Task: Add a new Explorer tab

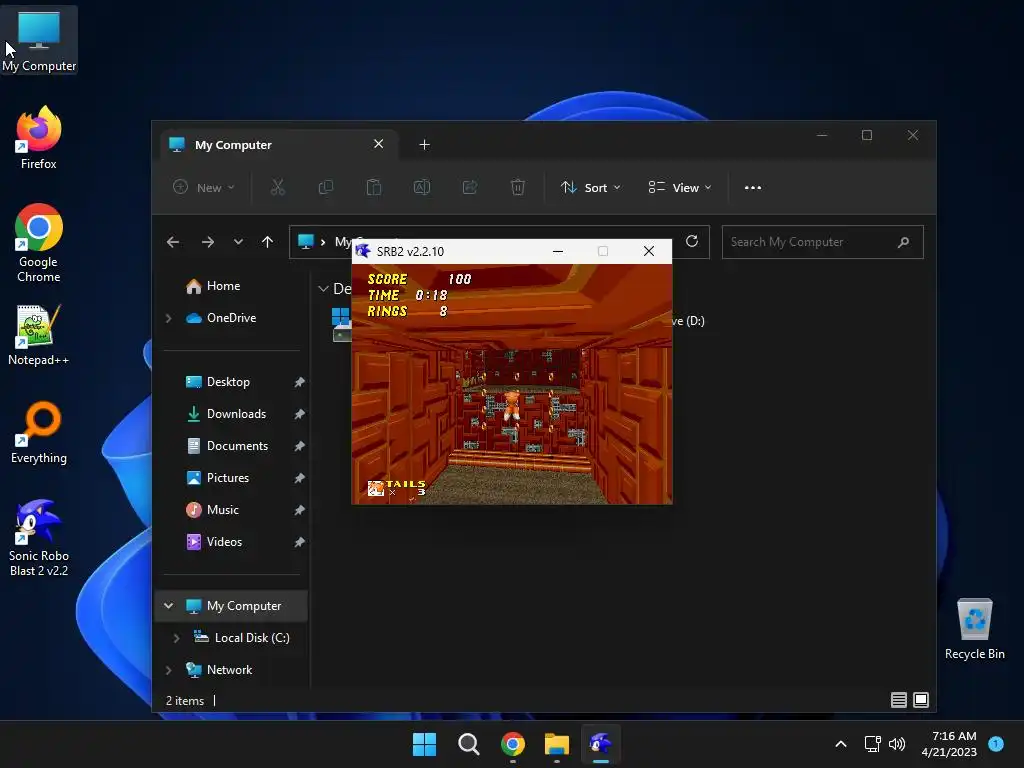Action: [424, 144]
